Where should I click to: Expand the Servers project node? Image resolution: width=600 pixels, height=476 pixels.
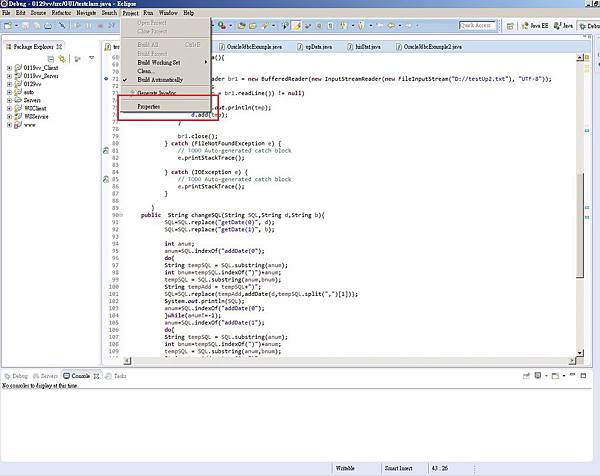click(x=9, y=101)
